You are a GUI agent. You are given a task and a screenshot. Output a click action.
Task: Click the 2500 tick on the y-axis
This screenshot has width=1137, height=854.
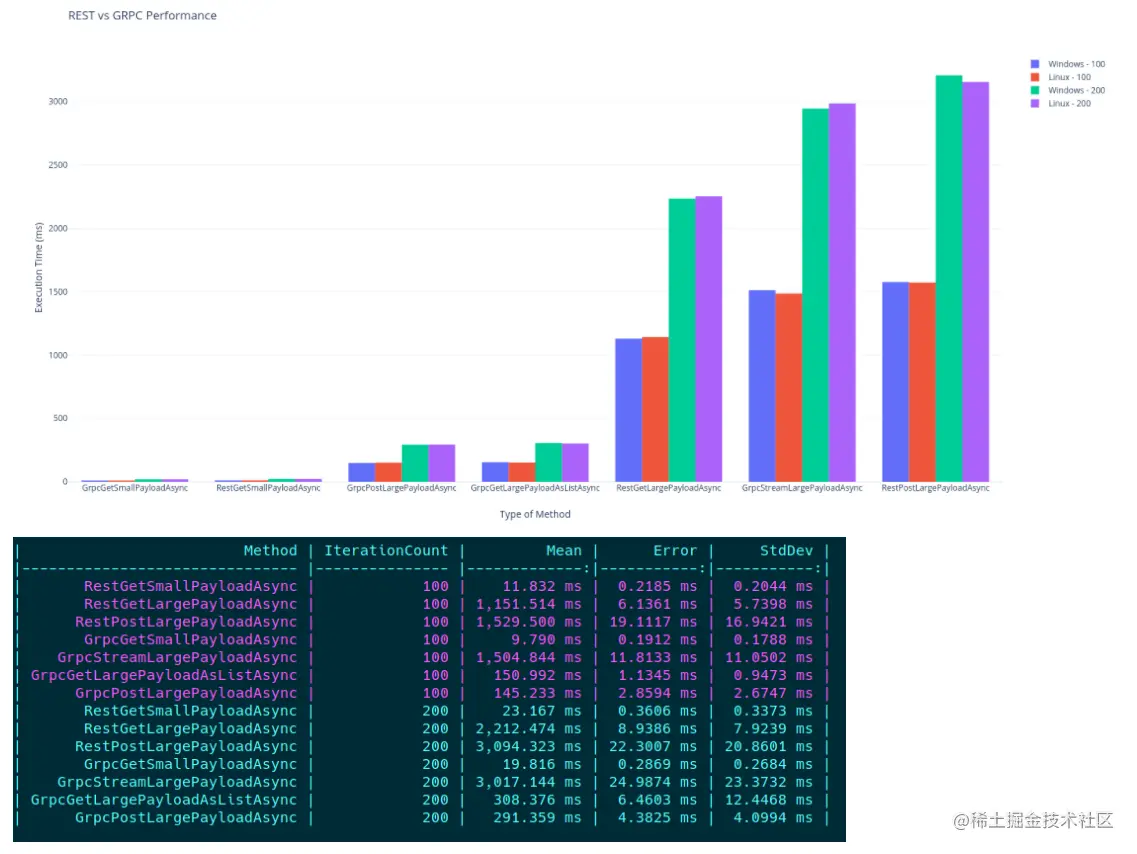(58, 165)
